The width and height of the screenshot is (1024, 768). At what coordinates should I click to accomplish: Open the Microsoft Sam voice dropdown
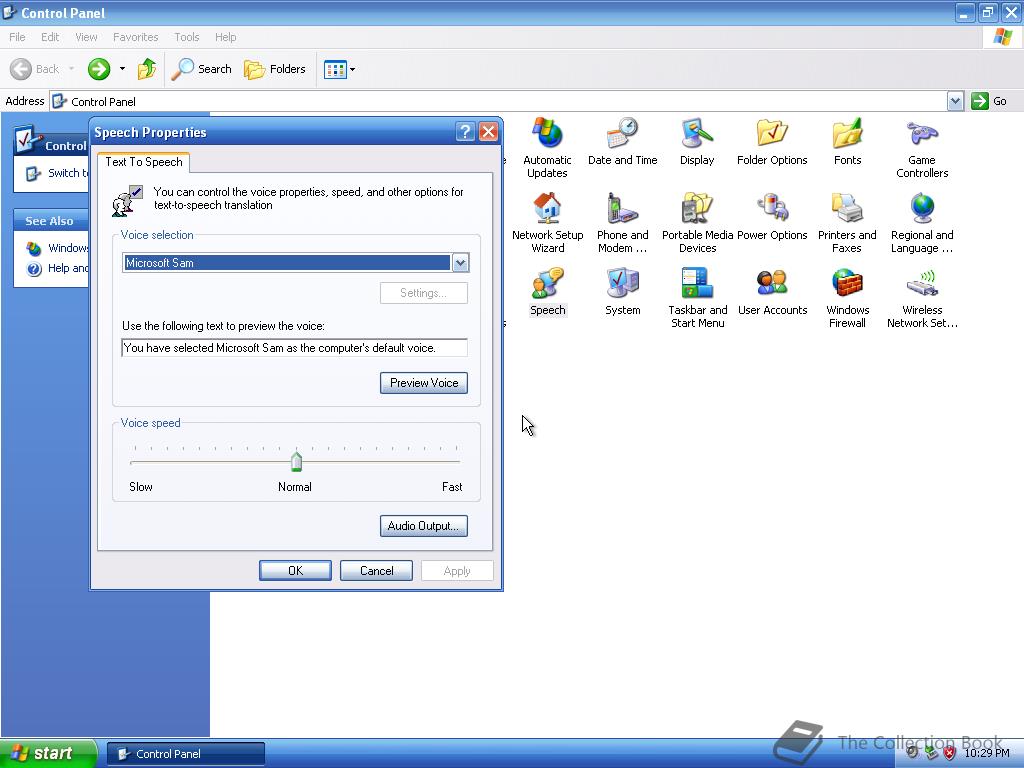tap(460, 263)
